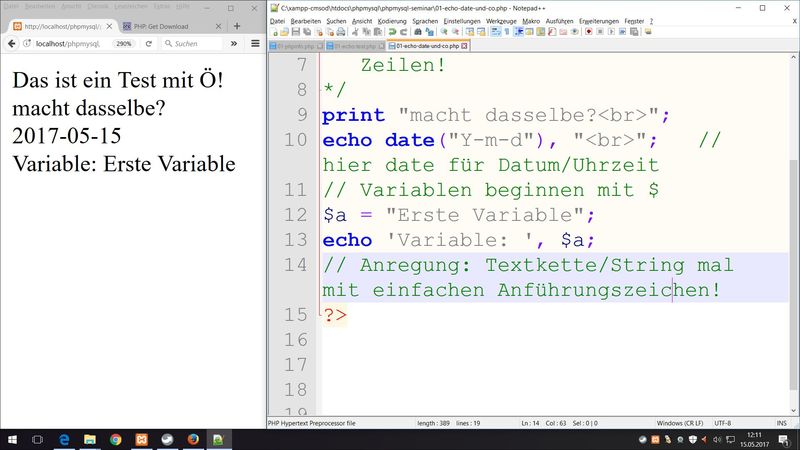Close the 01-echo-date-und-co.php tab
The height and width of the screenshot is (450, 800).
click(x=464, y=46)
